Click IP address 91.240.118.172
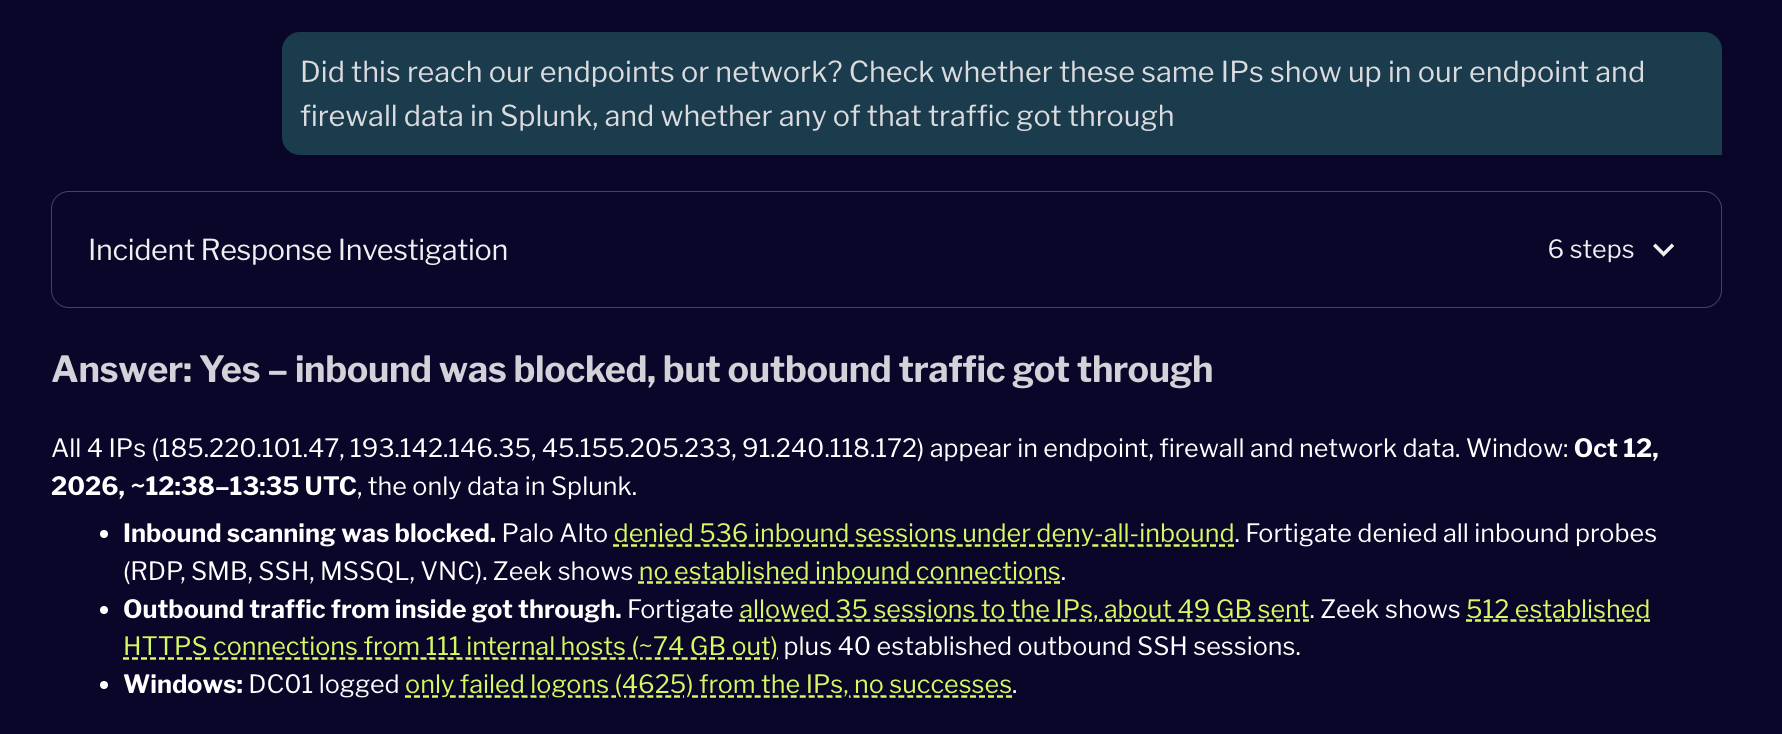This screenshot has height=734, width=1782. point(828,448)
